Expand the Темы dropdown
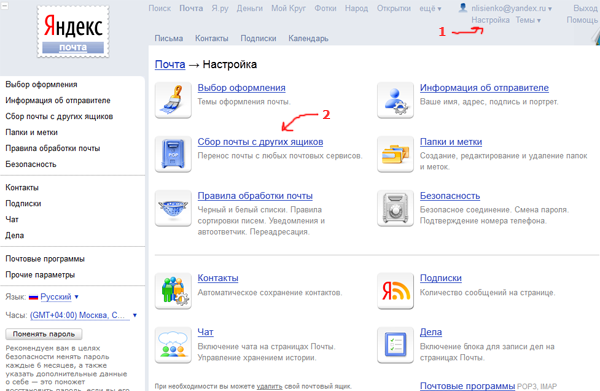Image resolution: width=600 pixels, height=391 pixels. pos(528,20)
